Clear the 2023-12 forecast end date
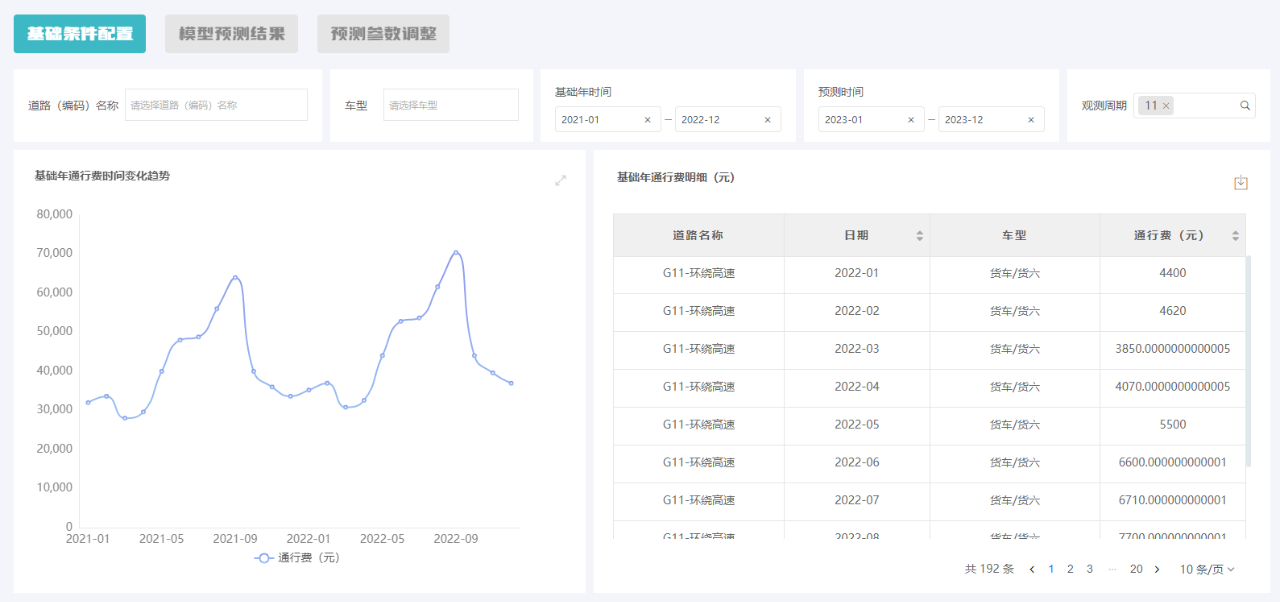The height and width of the screenshot is (602, 1280). (1031, 120)
